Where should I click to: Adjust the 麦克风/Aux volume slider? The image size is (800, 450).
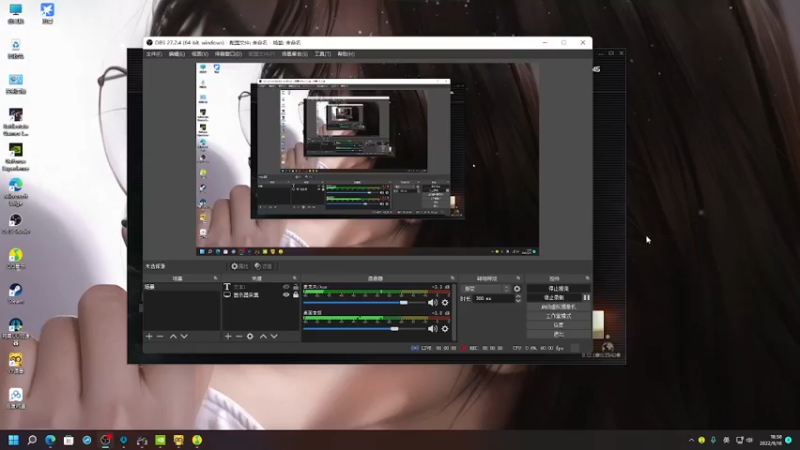coord(364,303)
